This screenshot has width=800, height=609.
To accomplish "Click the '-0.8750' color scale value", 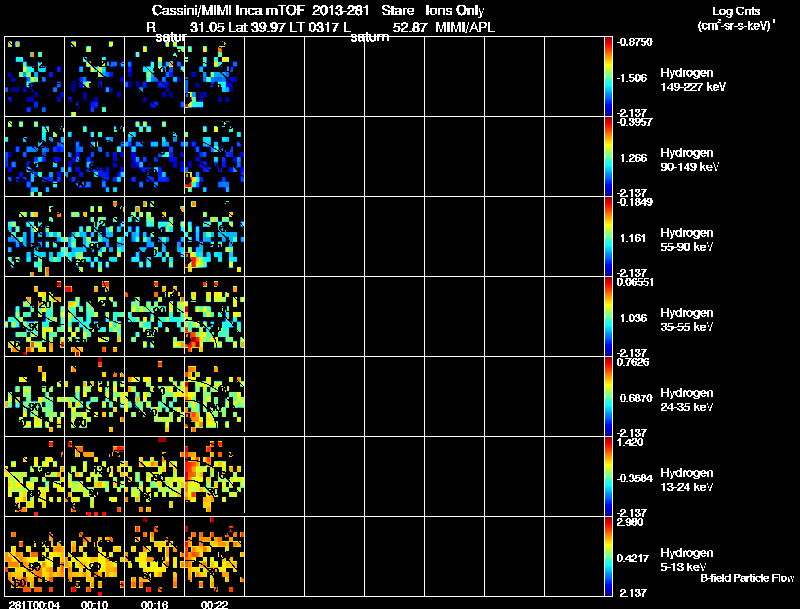I will (x=634, y=42).
